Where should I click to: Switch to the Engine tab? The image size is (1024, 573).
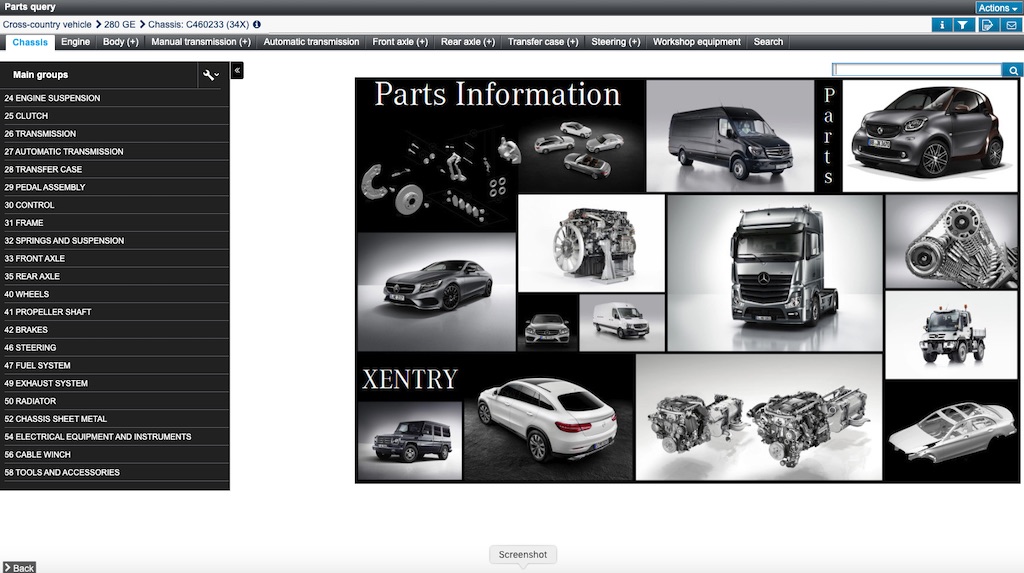pos(75,42)
